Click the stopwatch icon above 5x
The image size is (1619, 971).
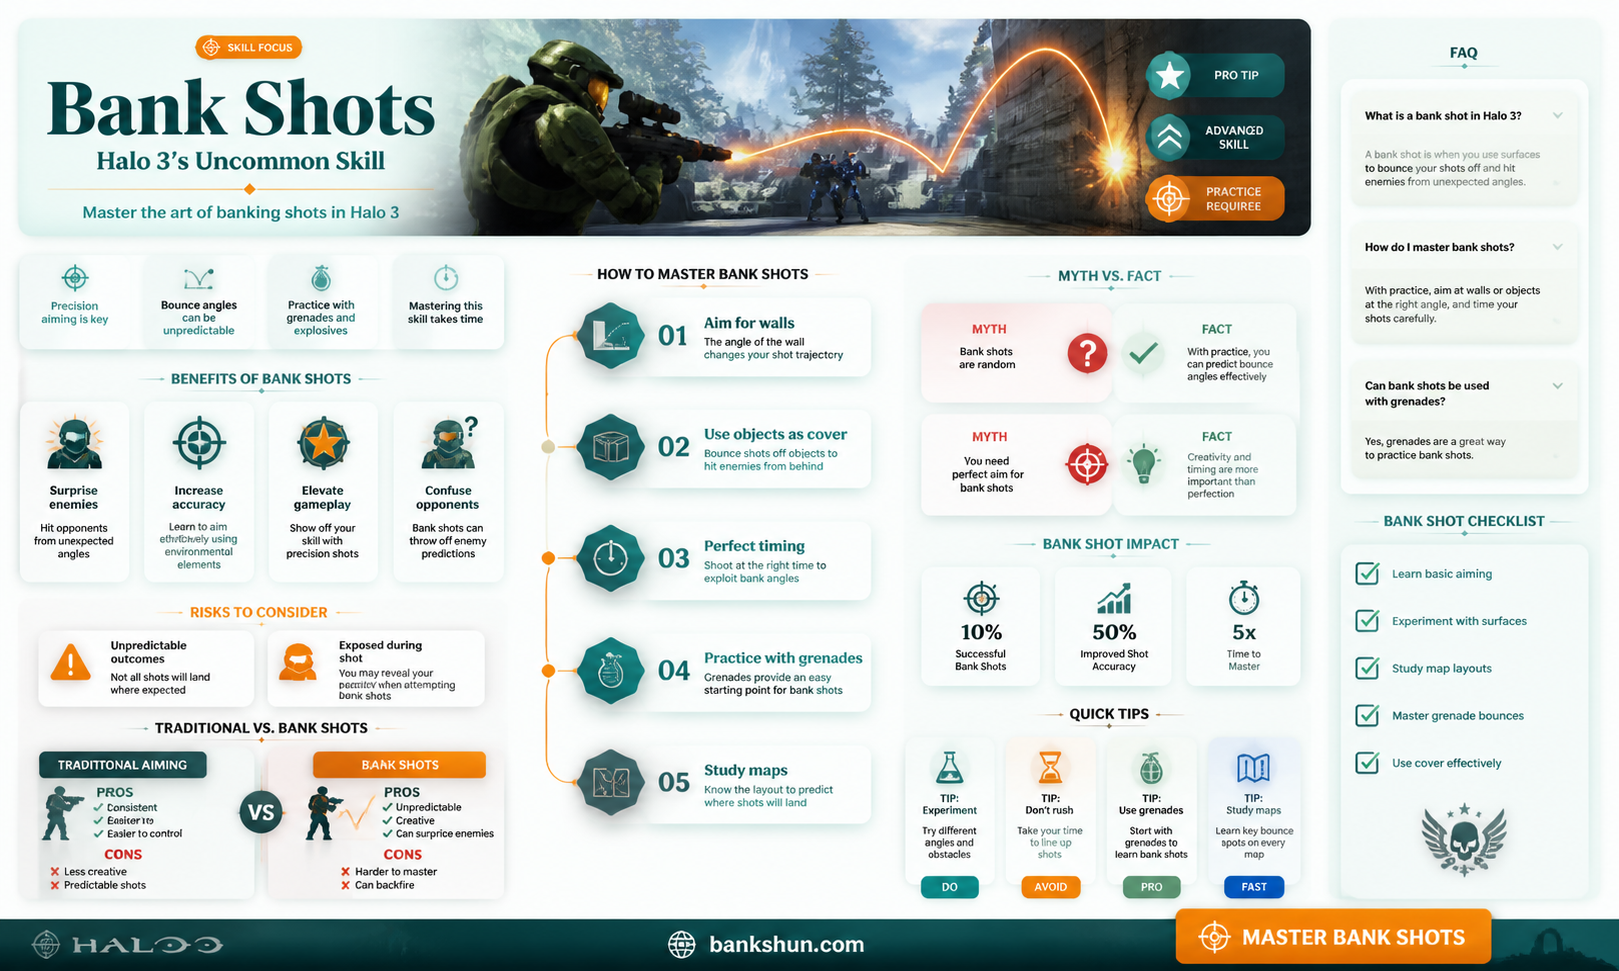click(1243, 598)
